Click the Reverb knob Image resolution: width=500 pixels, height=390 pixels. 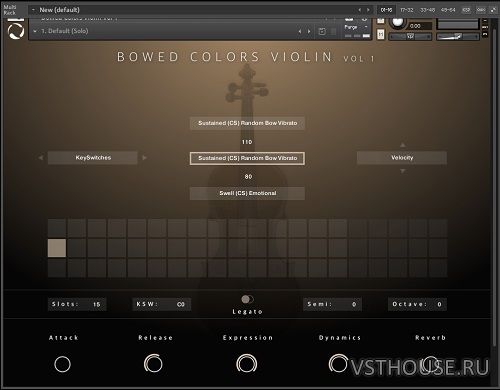[x=430, y=364]
